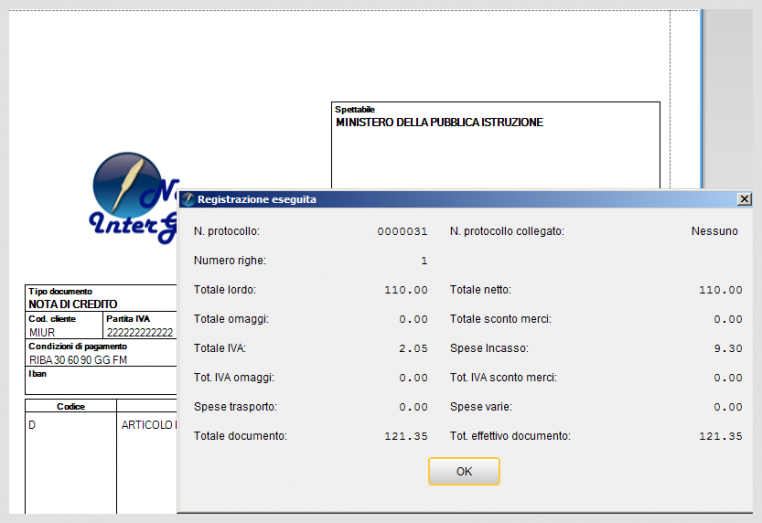
Task: Click the Totale documento value 121.35
Action: [406, 436]
